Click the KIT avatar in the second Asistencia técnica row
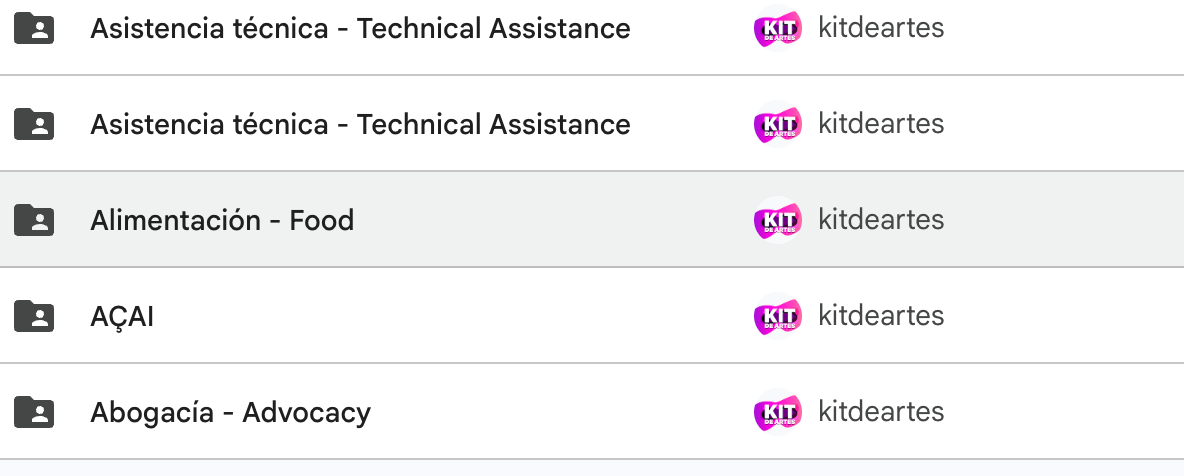This screenshot has height=476, width=1184. (777, 124)
